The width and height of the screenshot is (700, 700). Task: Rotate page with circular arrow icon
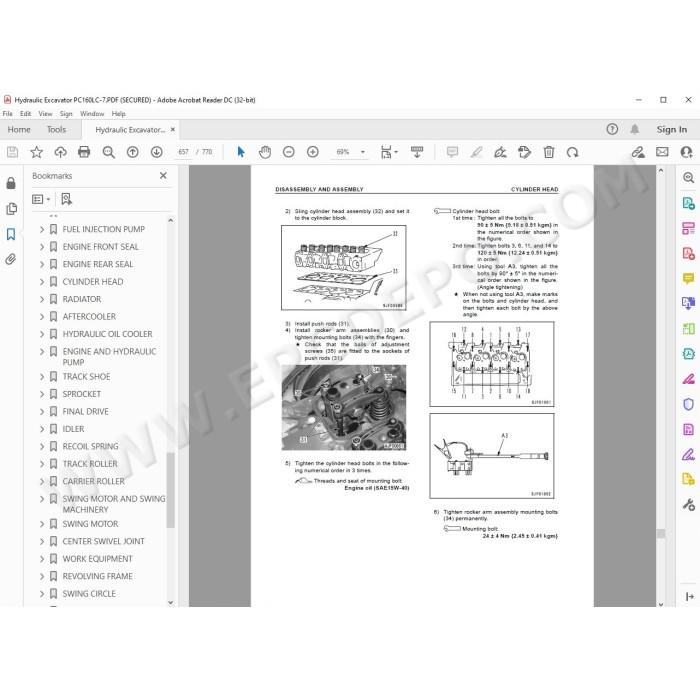pos(572,152)
